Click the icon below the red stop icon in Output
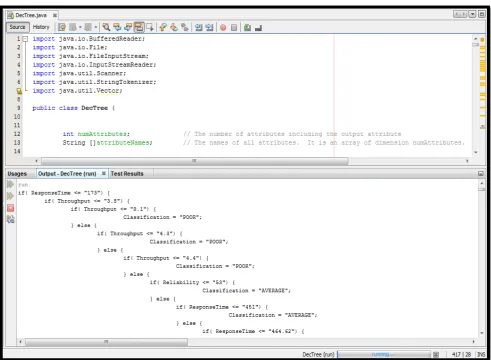491x360 pixels. 10,219
